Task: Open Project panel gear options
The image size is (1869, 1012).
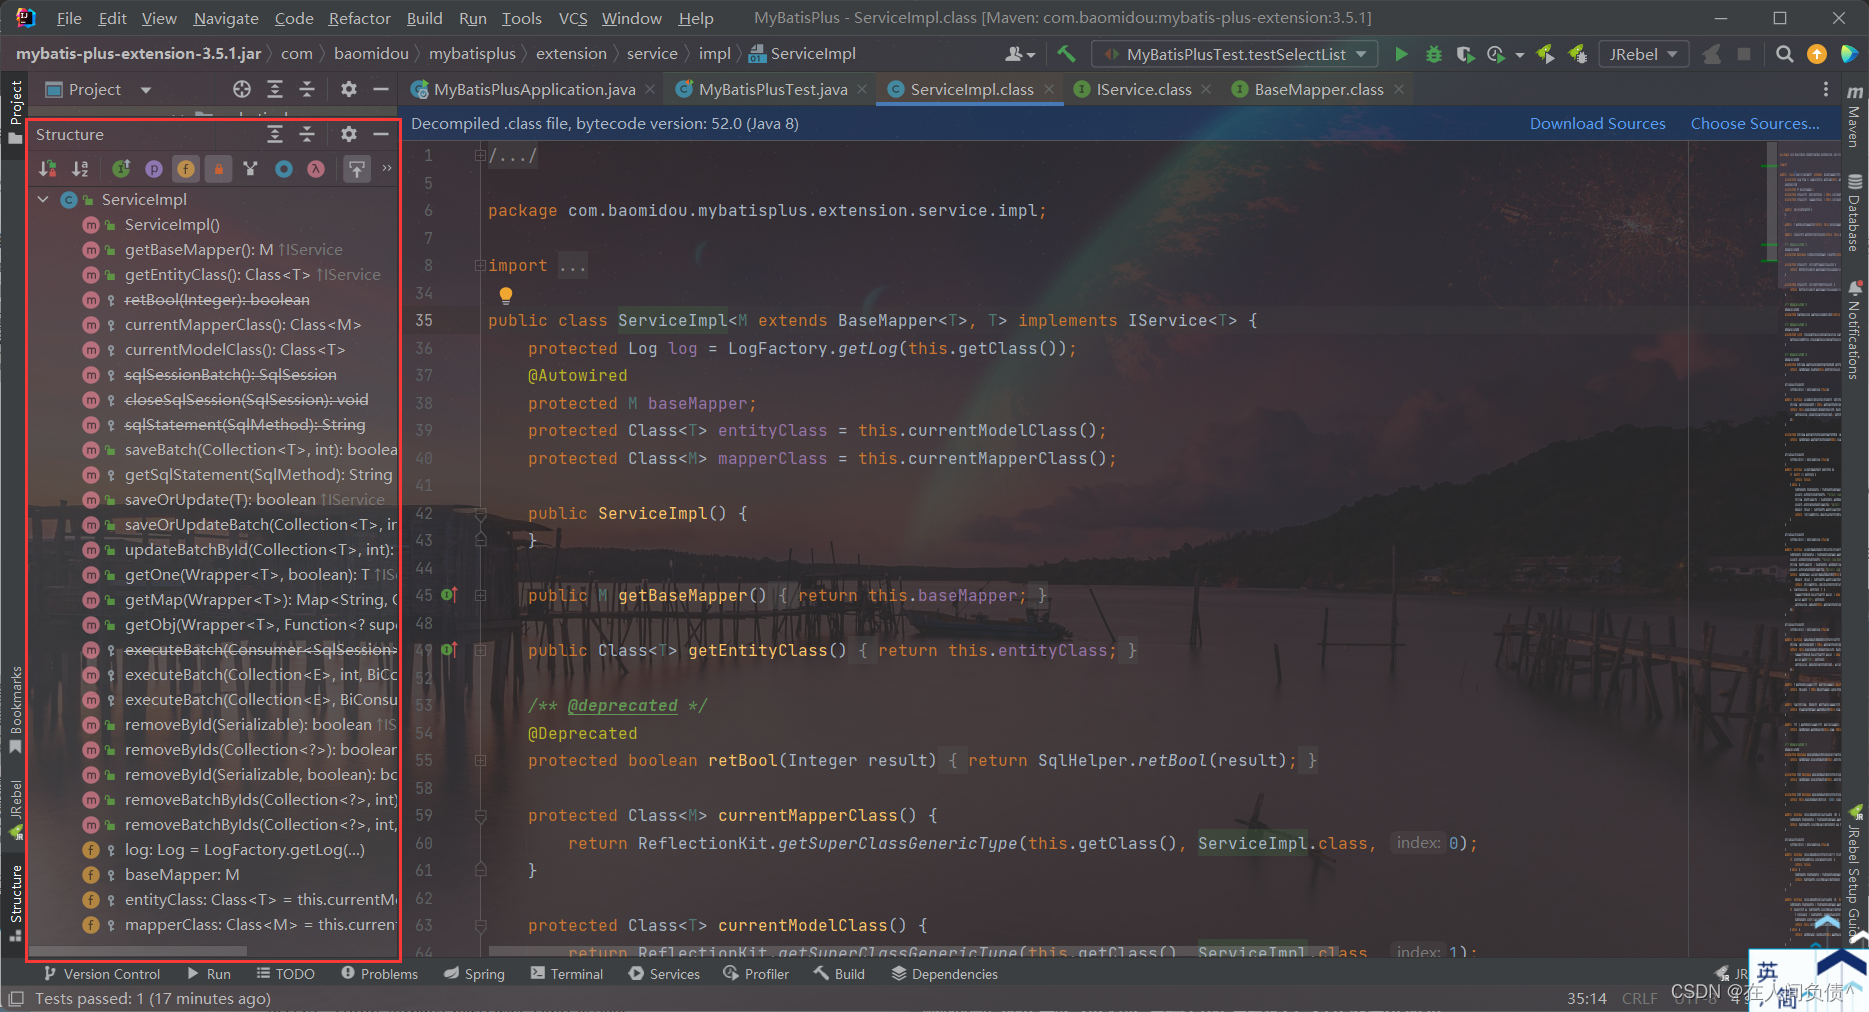Action: click(x=348, y=89)
